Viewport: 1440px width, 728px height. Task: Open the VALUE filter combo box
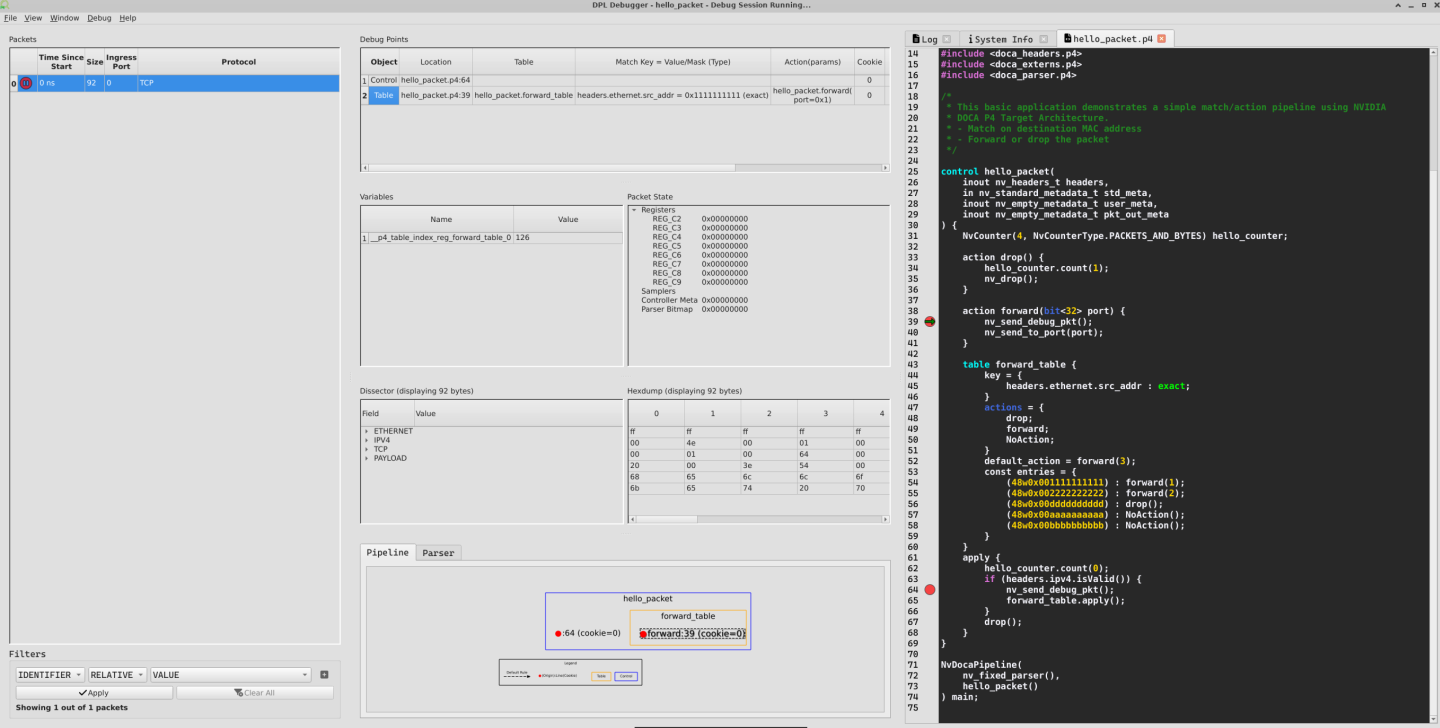(x=231, y=675)
